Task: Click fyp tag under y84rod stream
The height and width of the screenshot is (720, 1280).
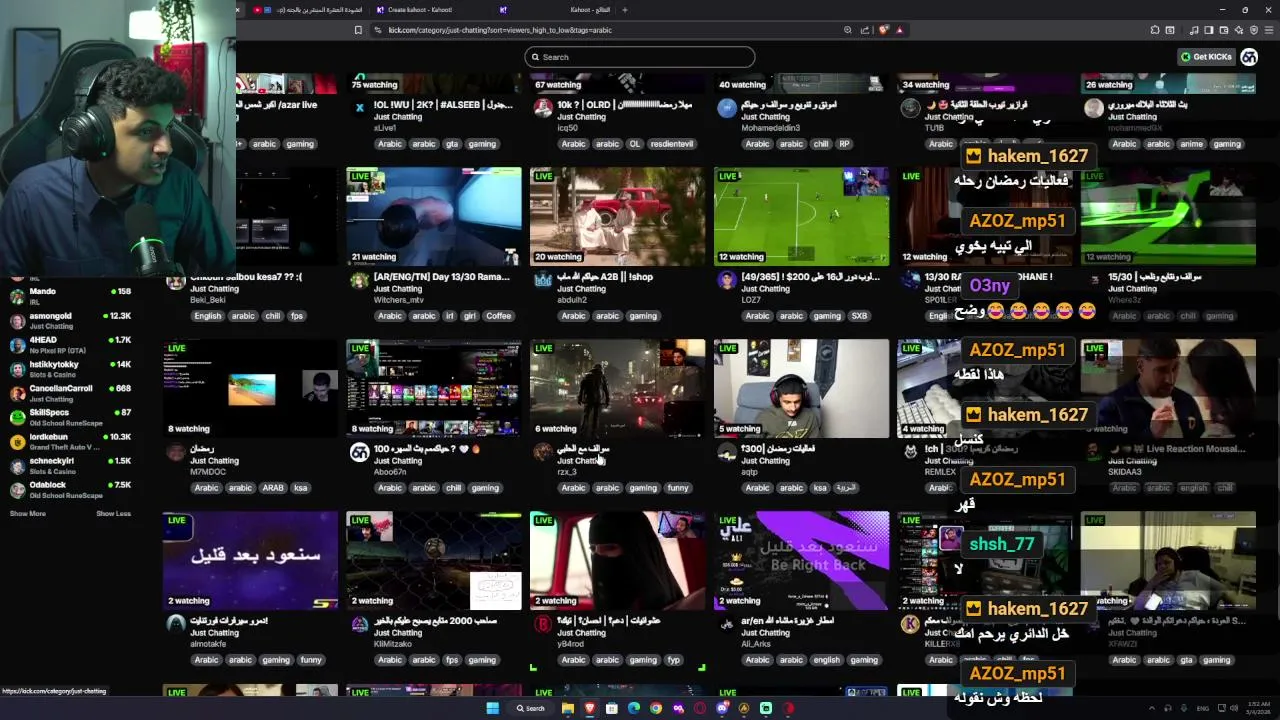Action: 673,660
